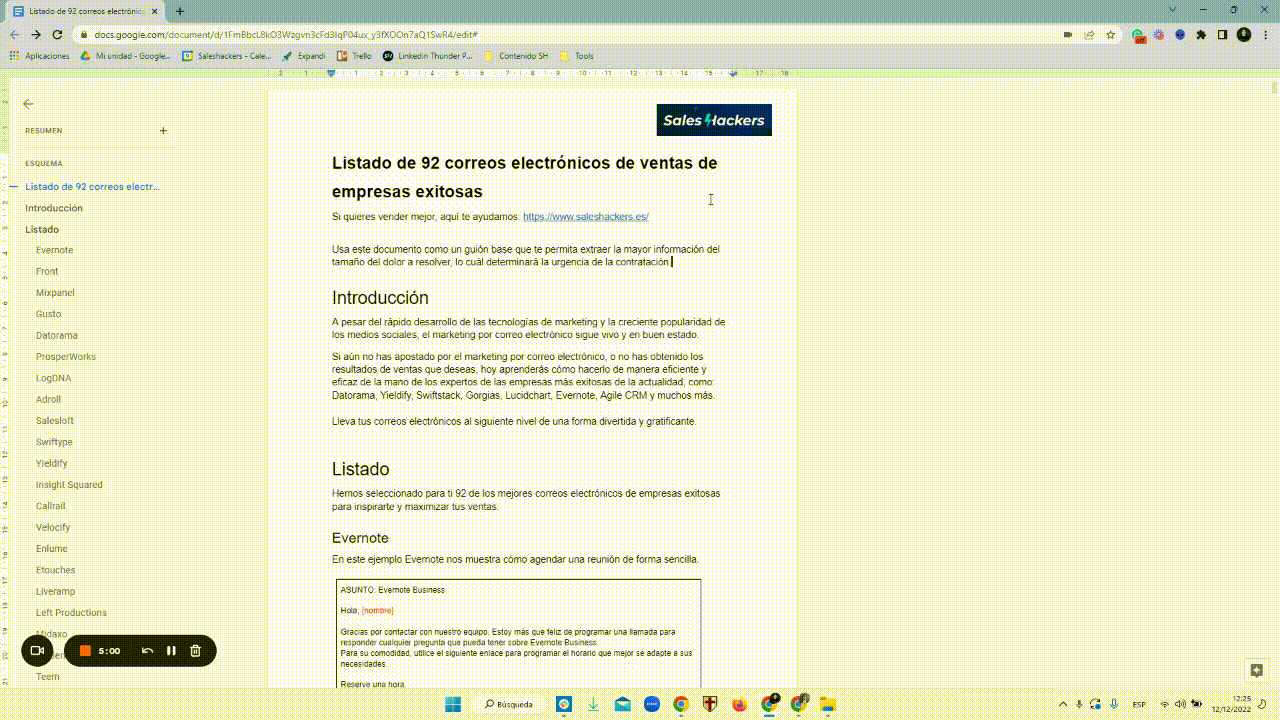Viewport: 1280px width, 720px height.
Task: Open the Contenido SH bookmarks folder
Action: click(516, 56)
